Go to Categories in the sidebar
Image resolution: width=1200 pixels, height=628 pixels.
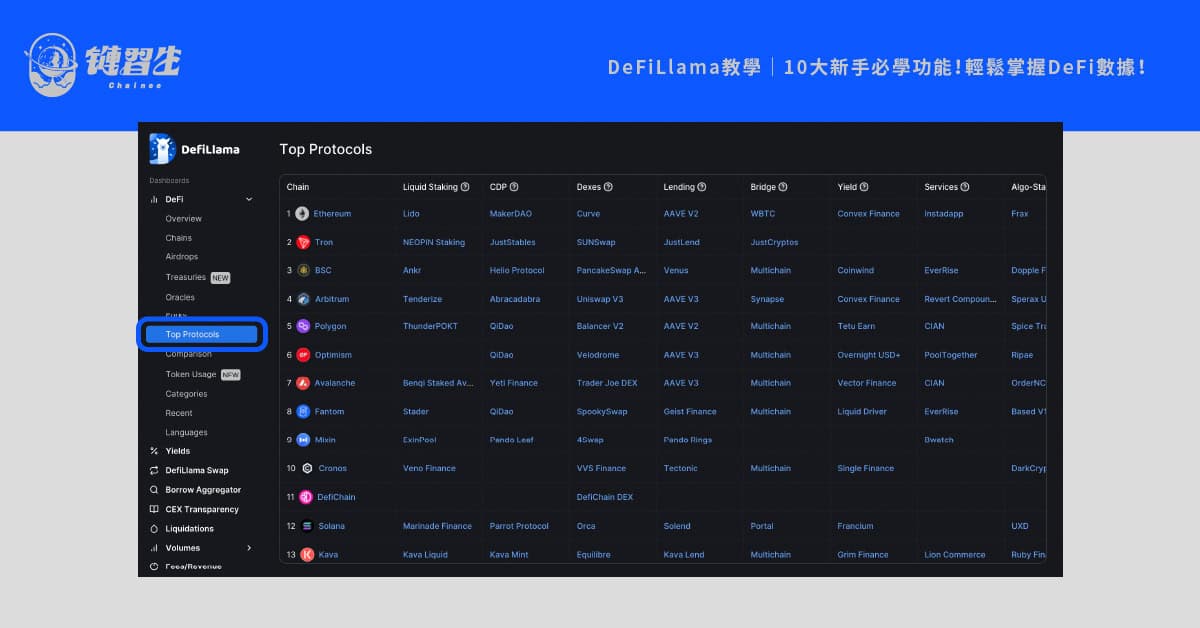187,394
